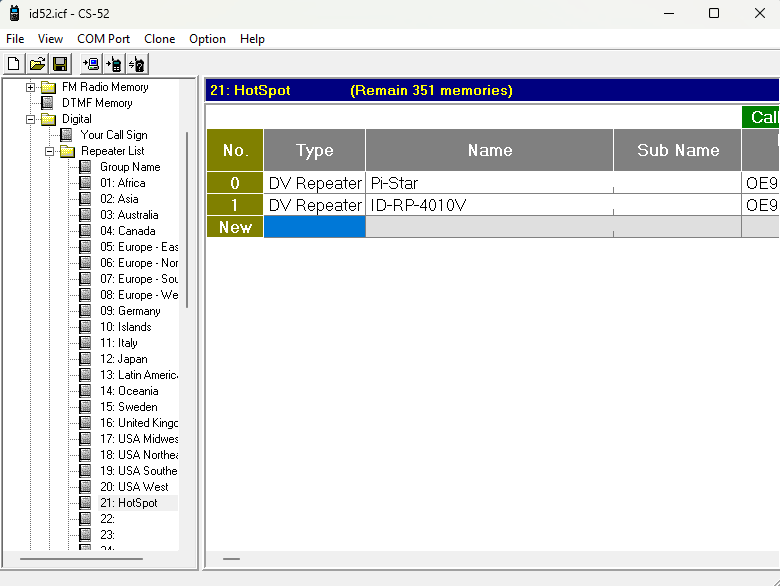Expand the FM Radio Memory node

[30, 88]
